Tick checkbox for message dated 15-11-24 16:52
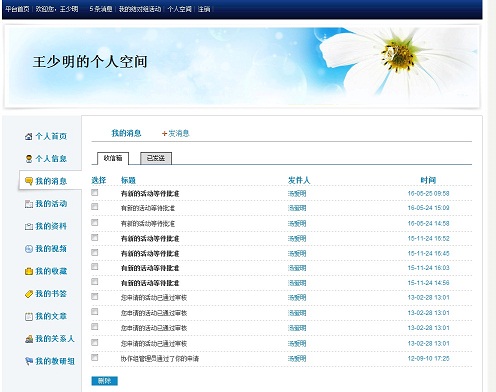 tap(95, 237)
